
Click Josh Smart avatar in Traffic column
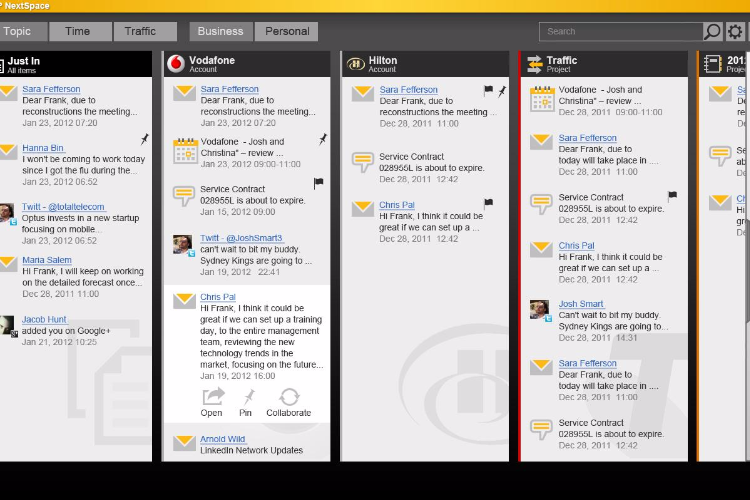pyautogui.click(x=540, y=310)
